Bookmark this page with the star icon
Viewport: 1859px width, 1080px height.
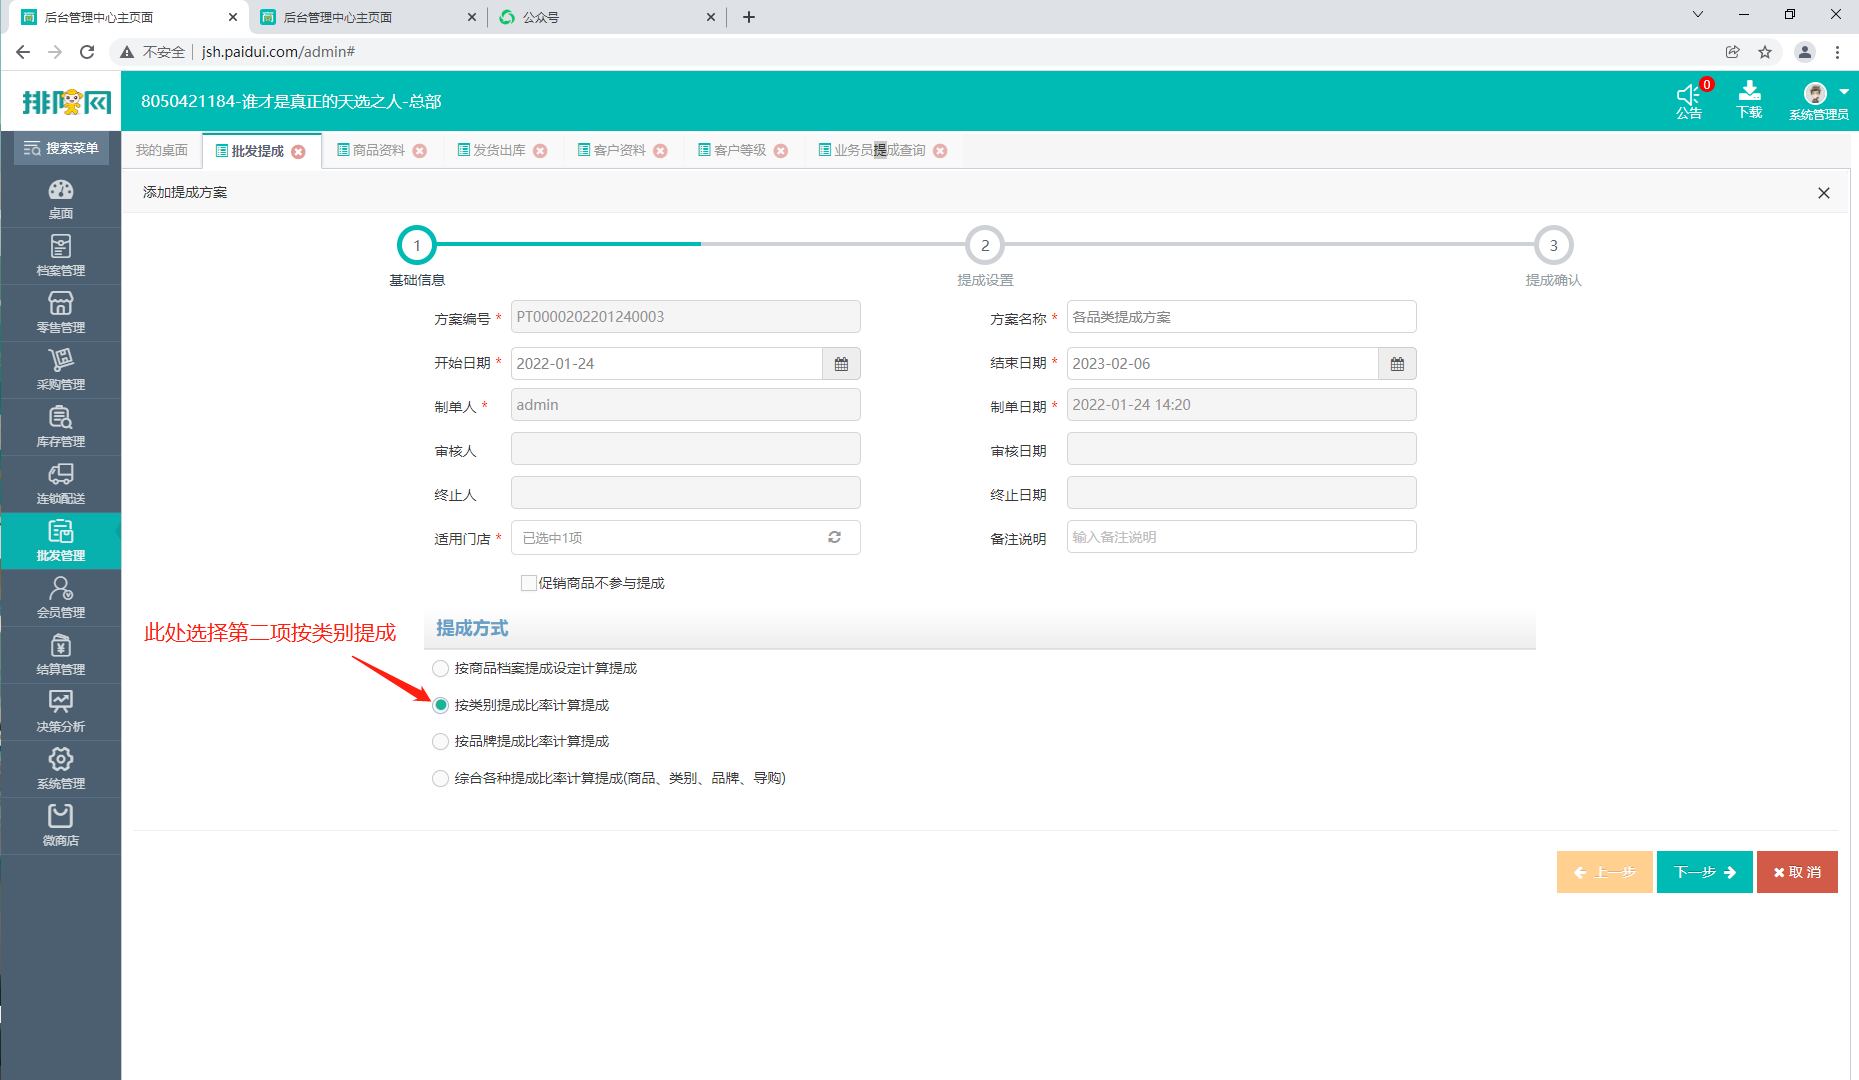point(1765,52)
